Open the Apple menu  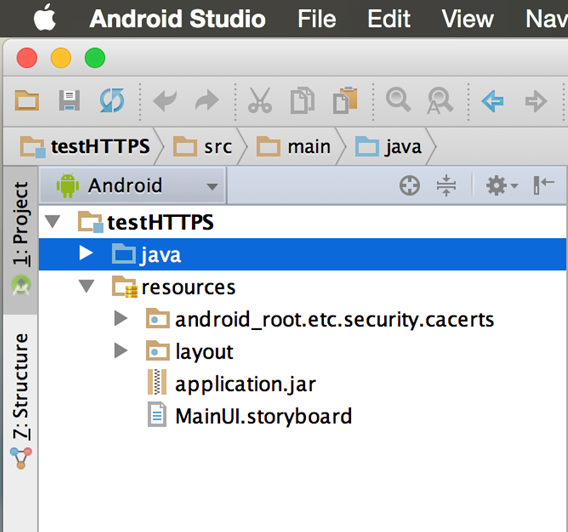coord(45,17)
